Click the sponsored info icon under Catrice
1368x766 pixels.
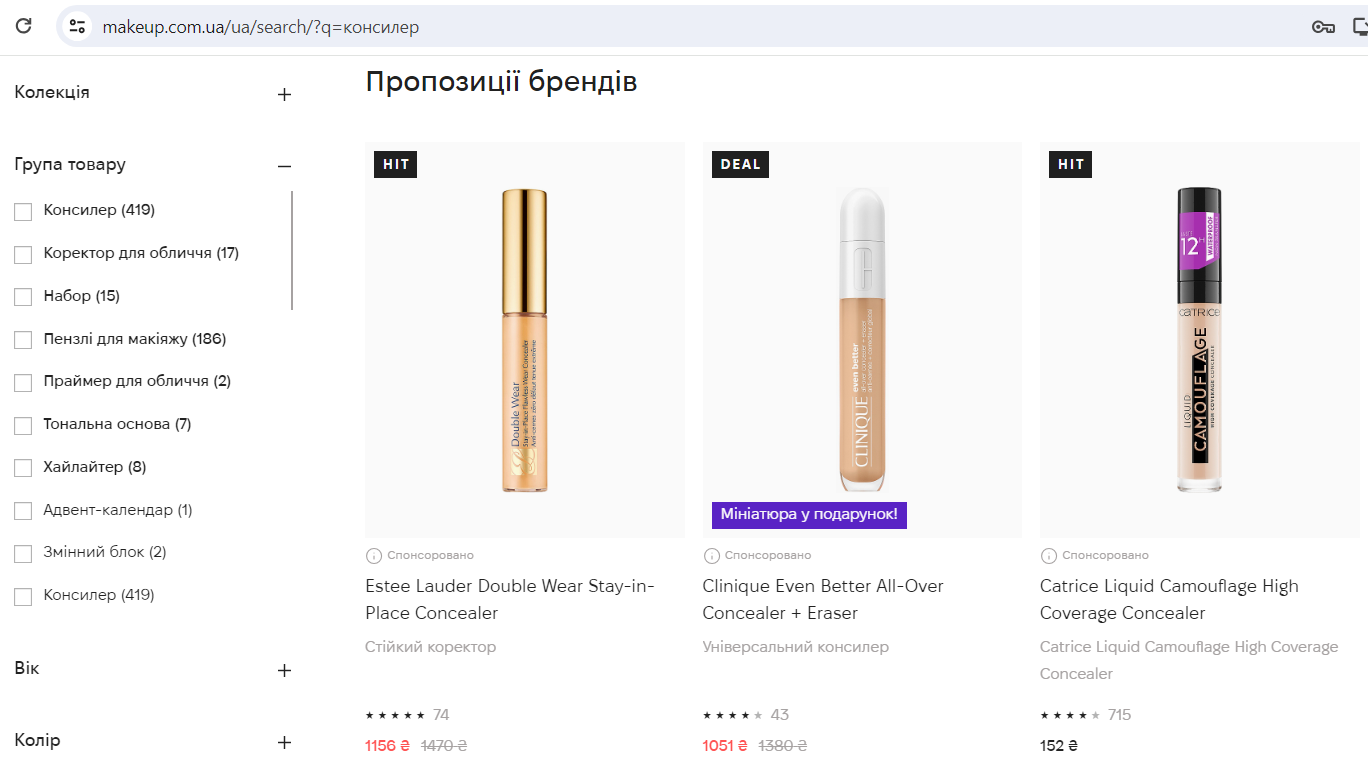pyautogui.click(x=1049, y=556)
